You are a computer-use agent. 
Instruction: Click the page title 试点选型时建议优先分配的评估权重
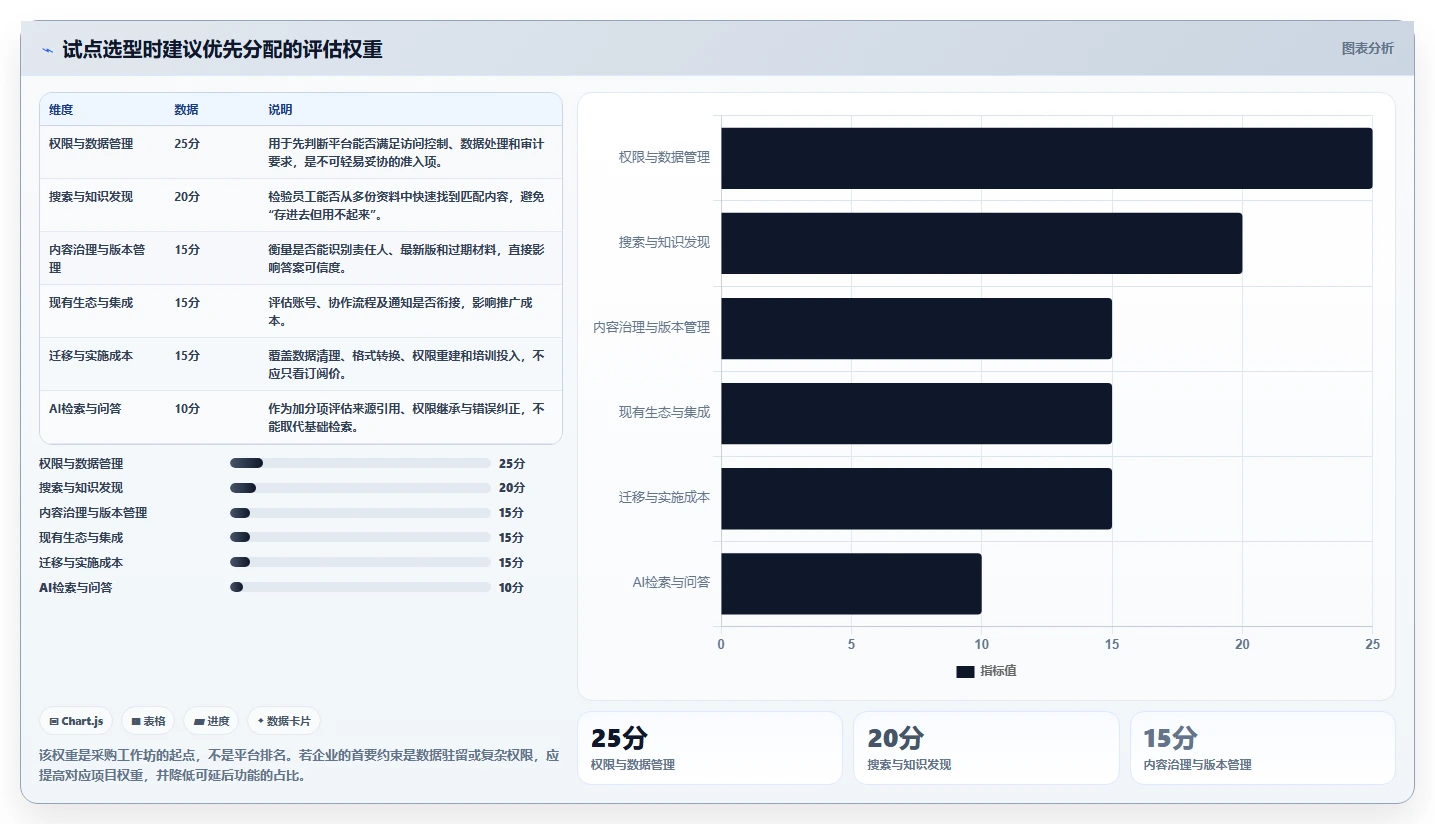coord(222,49)
